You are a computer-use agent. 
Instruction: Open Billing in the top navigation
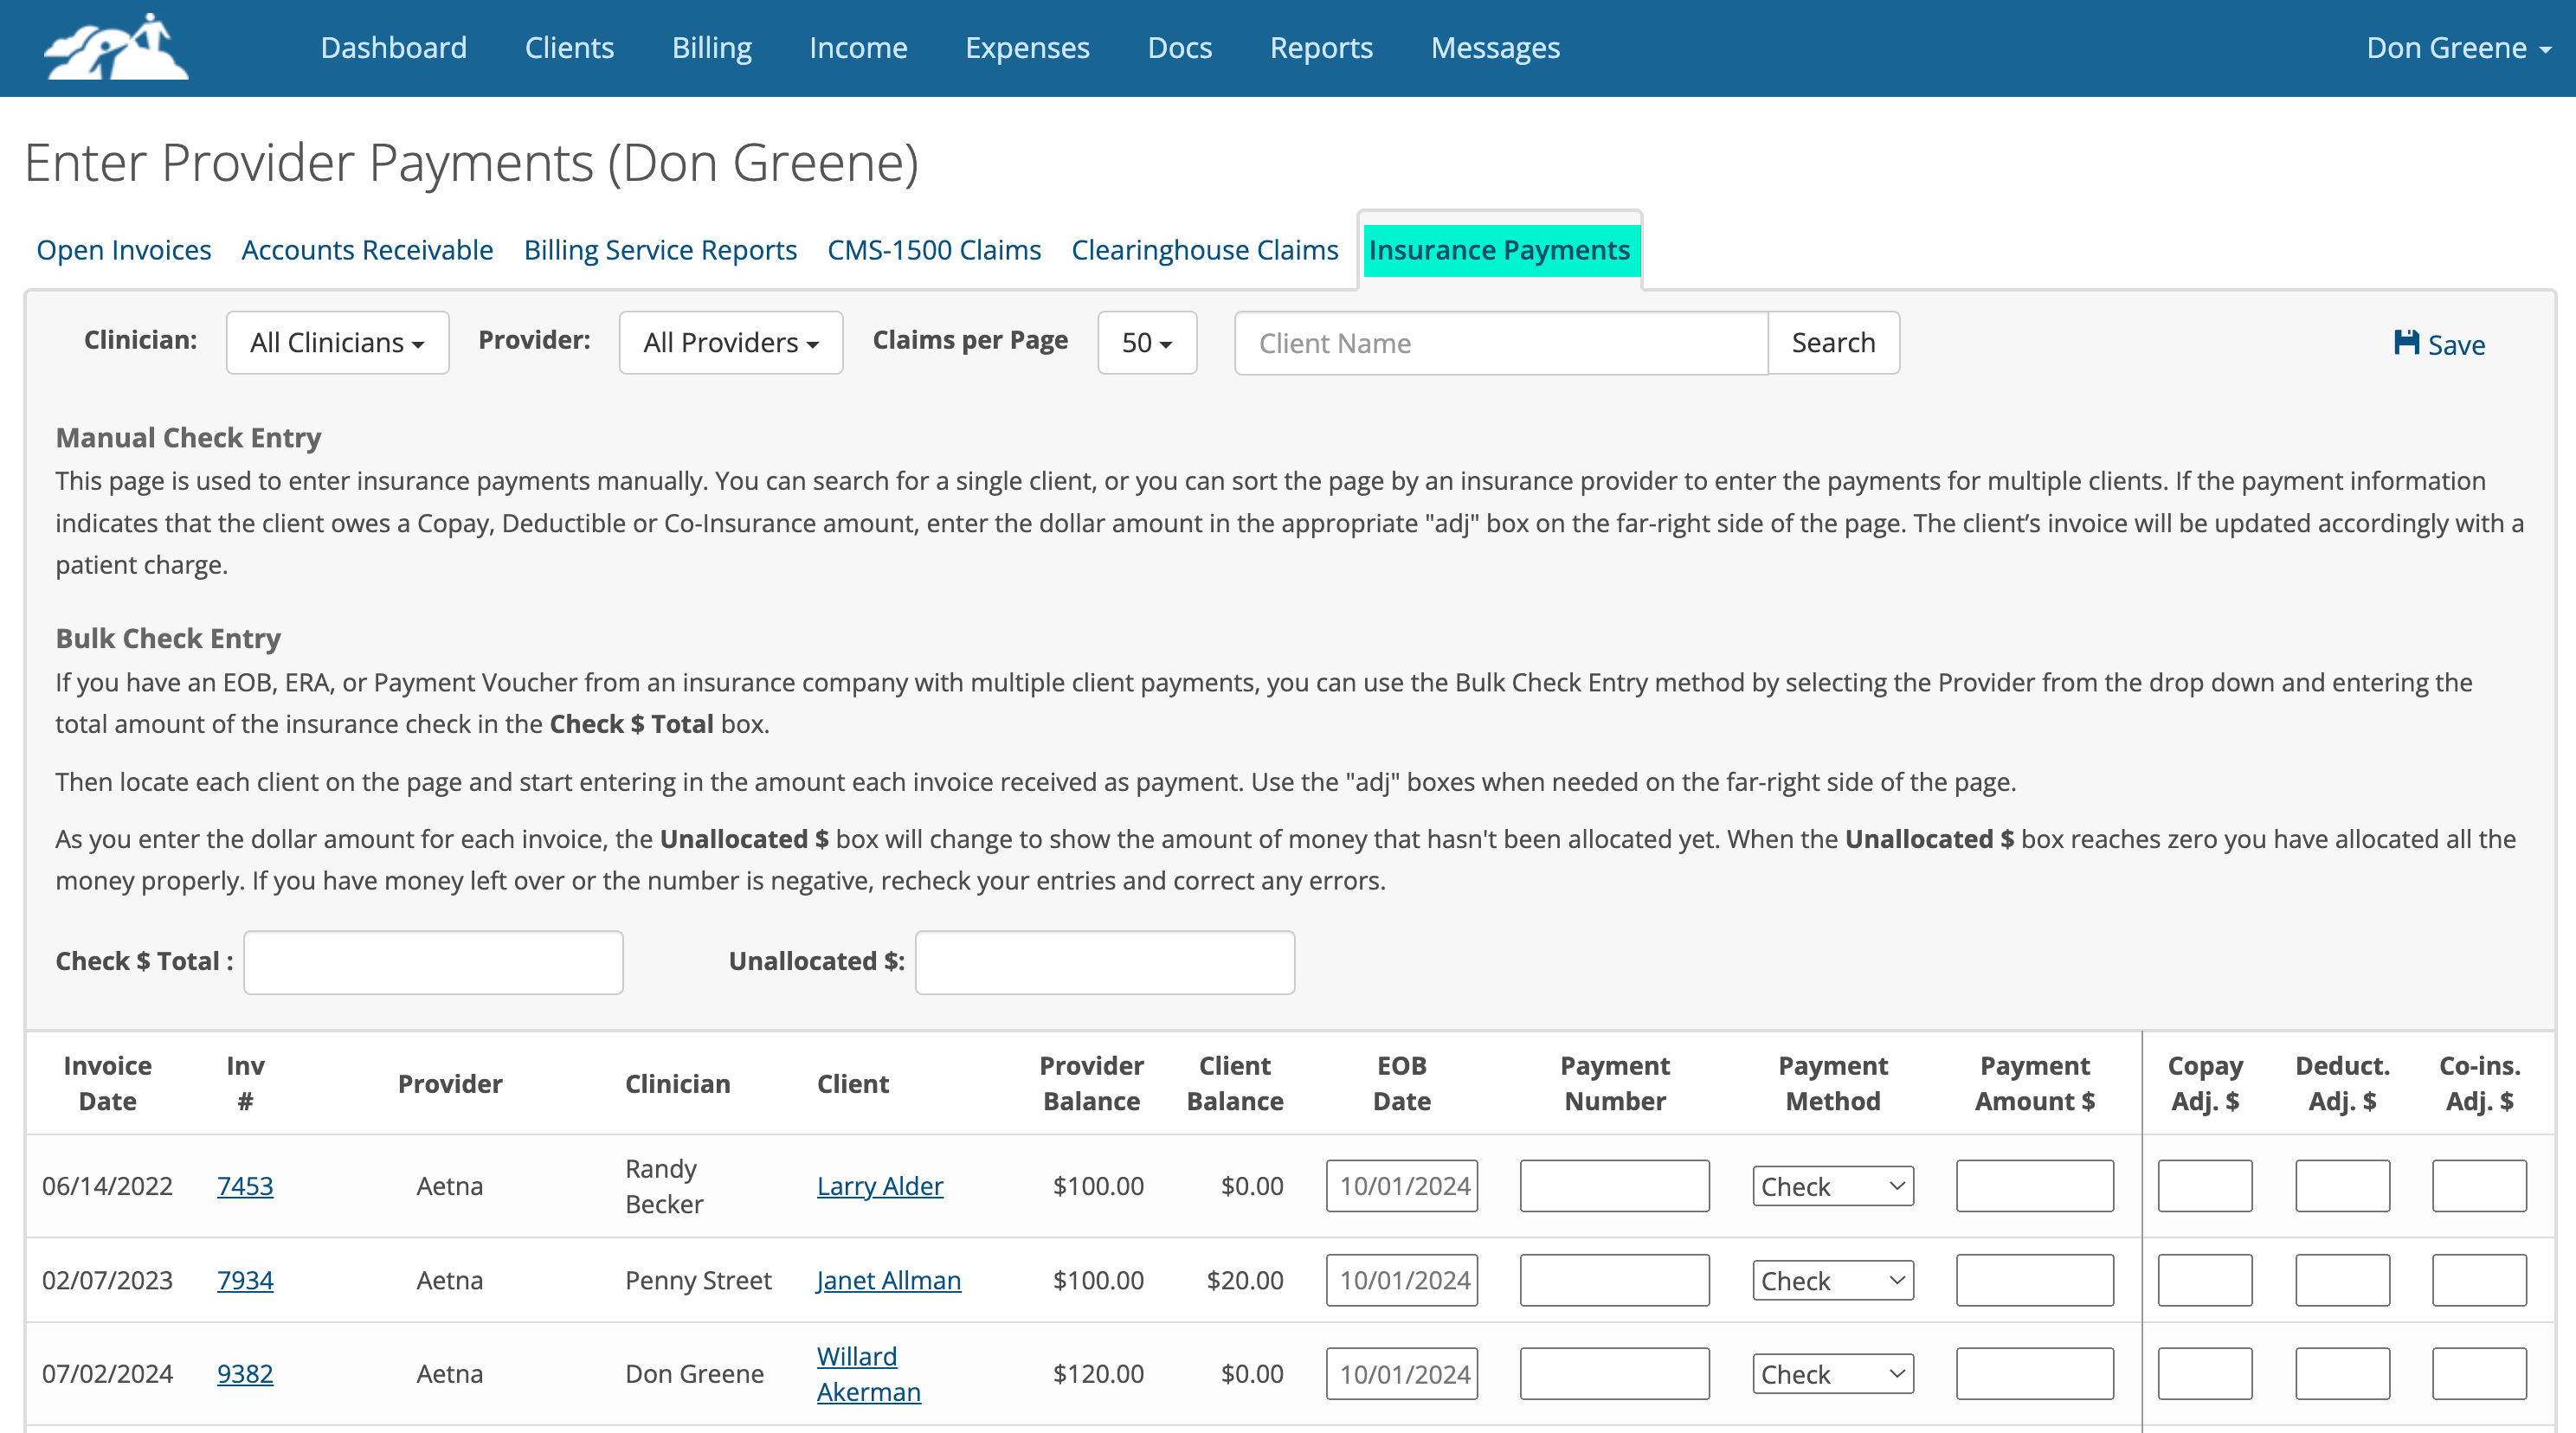(x=711, y=48)
